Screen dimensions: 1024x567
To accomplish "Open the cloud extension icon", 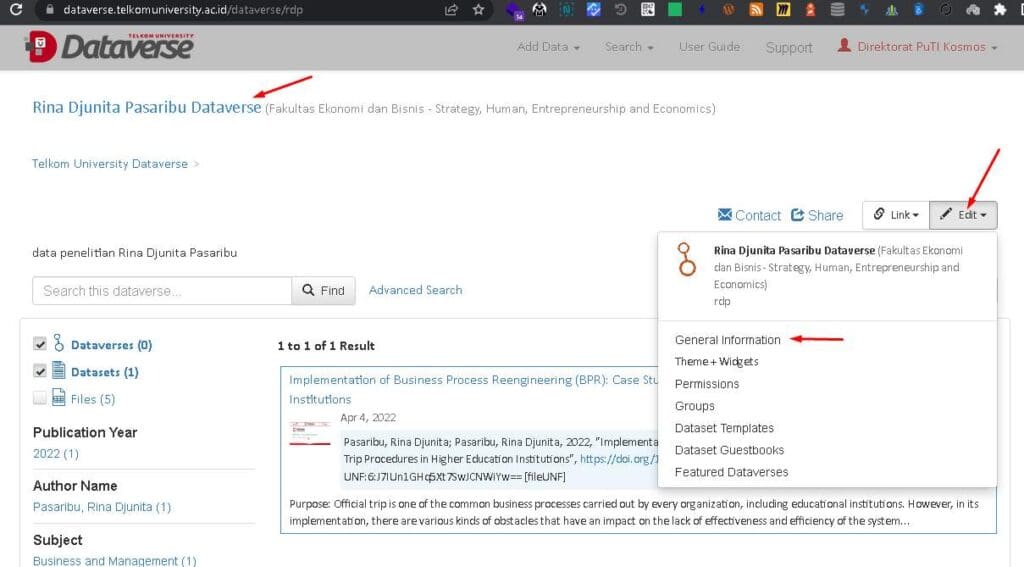I will coord(973,10).
